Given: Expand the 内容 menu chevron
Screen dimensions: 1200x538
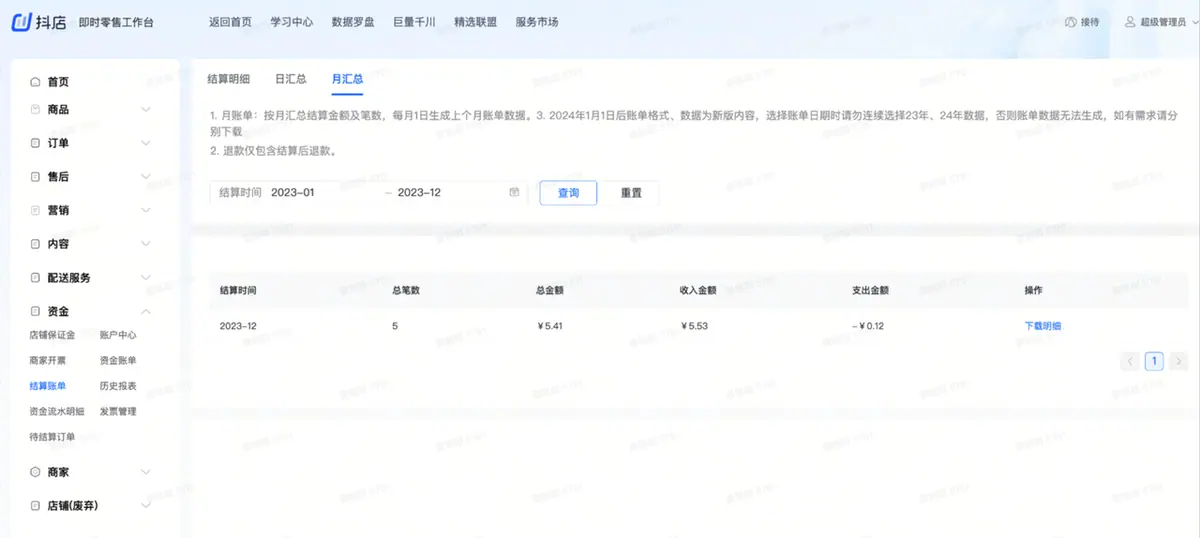Looking at the screenshot, I should pyautogui.click(x=146, y=244).
